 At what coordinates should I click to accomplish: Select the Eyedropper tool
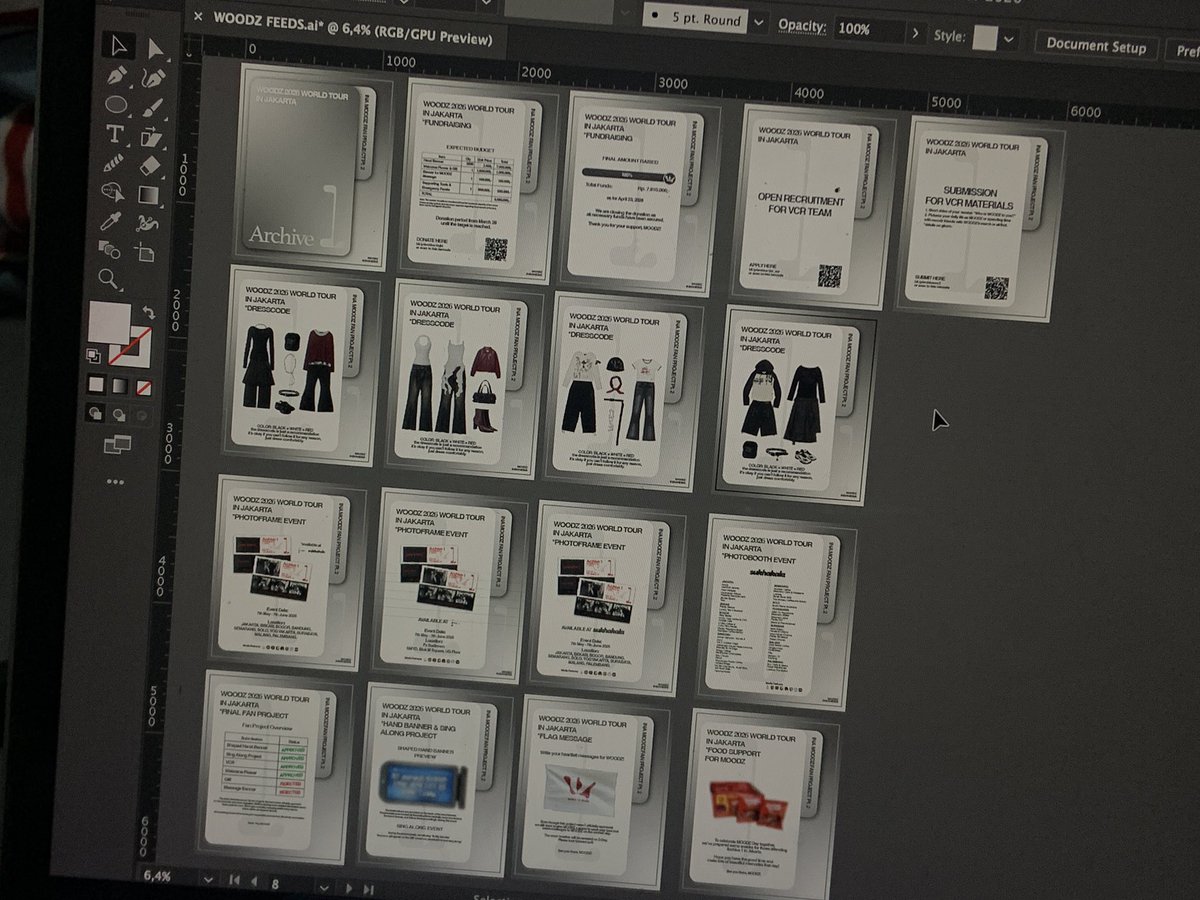[112, 220]
